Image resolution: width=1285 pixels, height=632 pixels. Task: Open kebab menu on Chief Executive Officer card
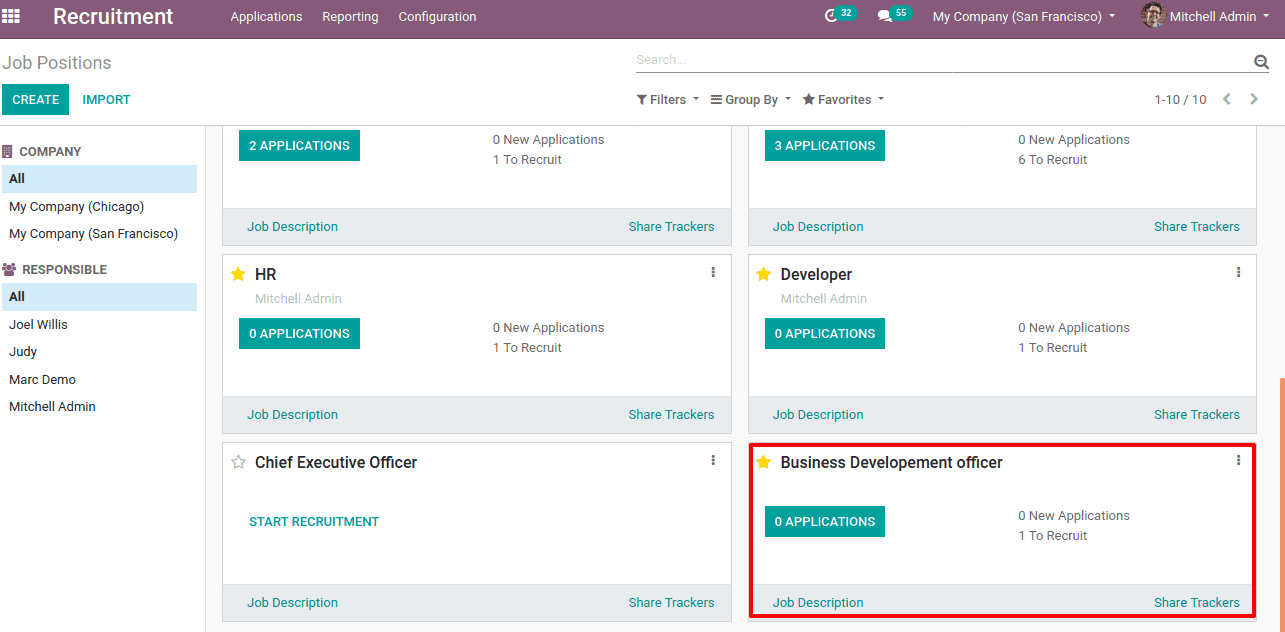(x=713, y=460)
